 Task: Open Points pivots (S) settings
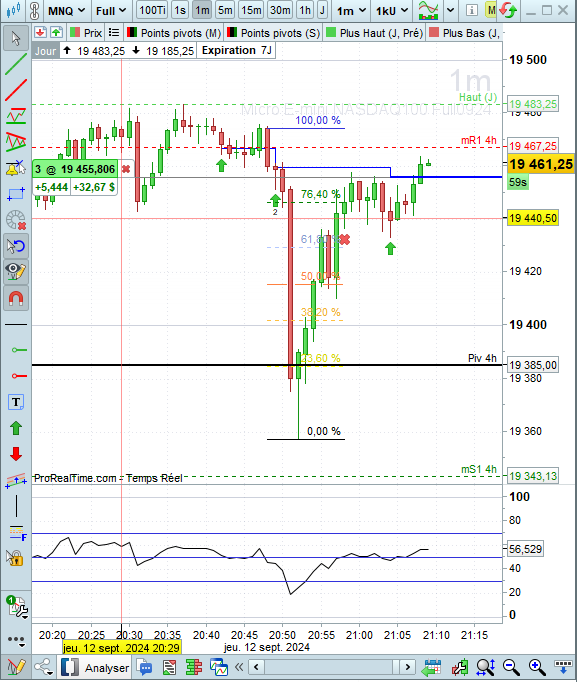point(274,33)
